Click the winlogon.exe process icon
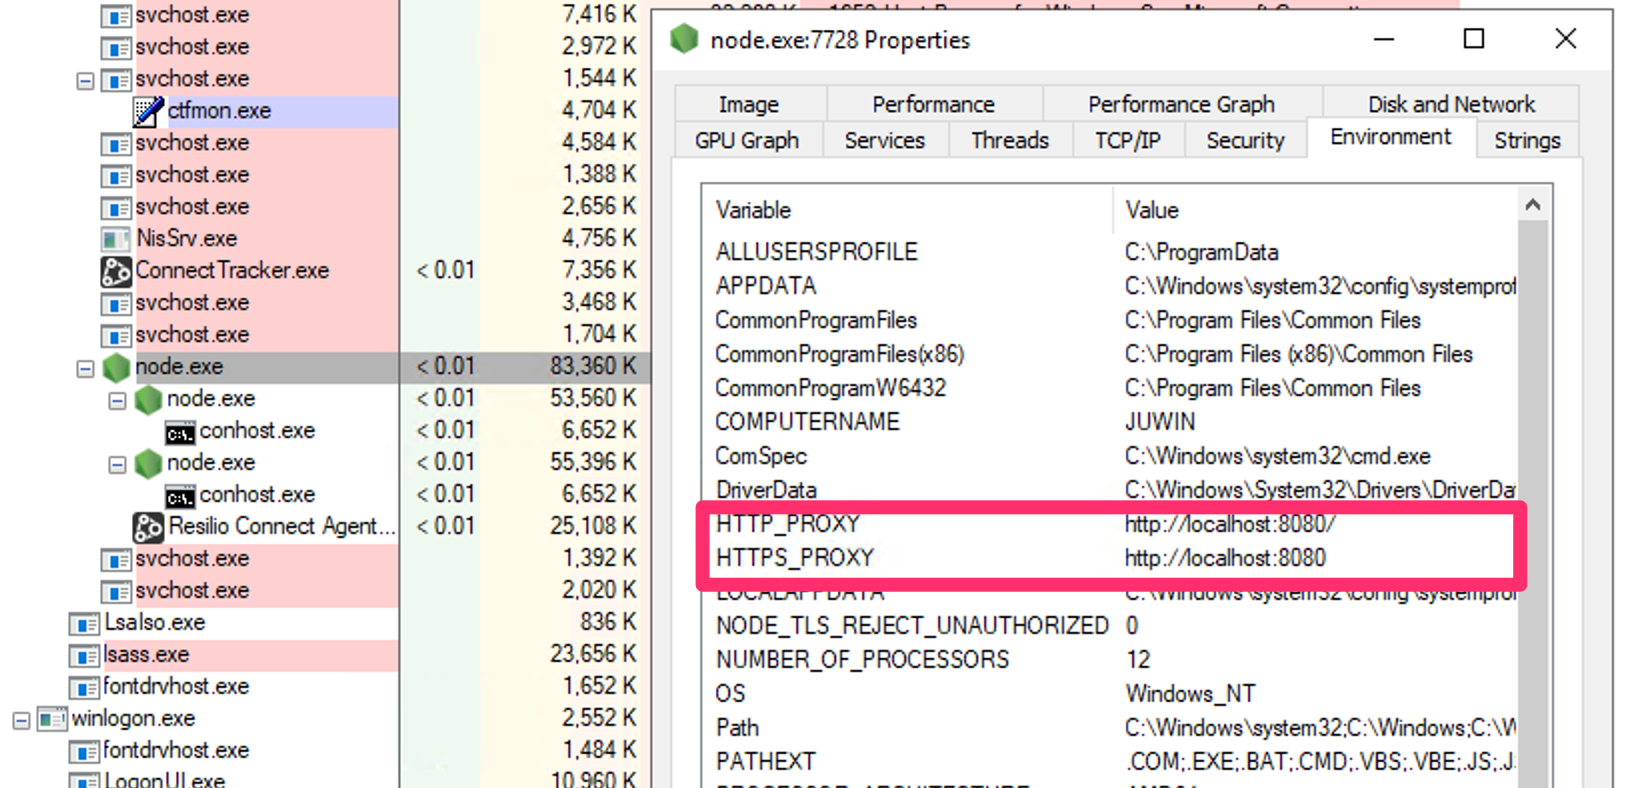This screenshot has height=788, width=1626. pyautogui.click(x=52, y=719)
